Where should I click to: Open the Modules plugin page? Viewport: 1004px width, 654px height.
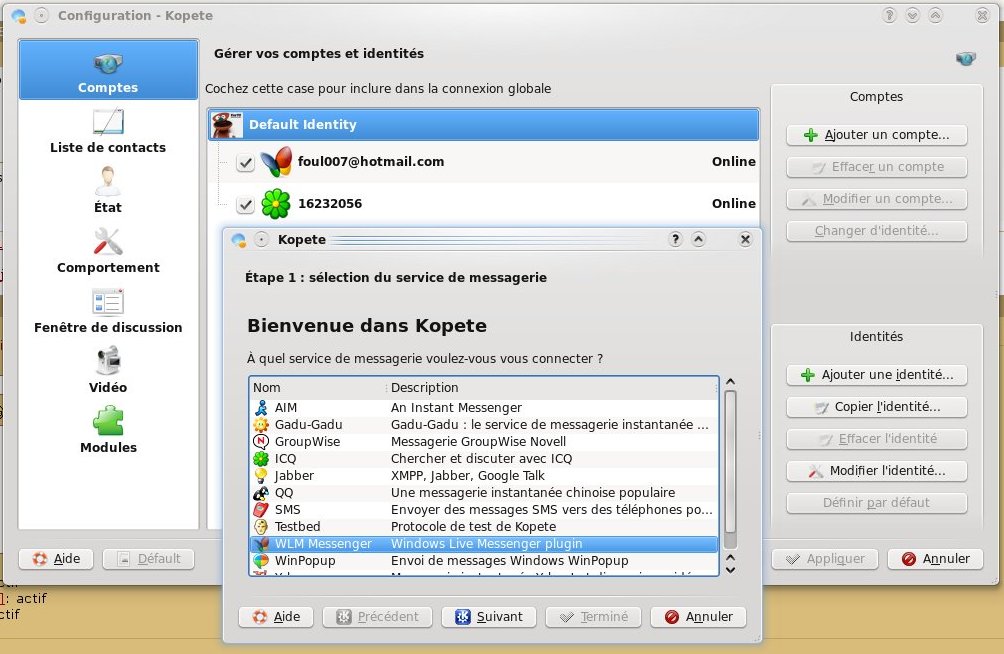tap(108, 430)
